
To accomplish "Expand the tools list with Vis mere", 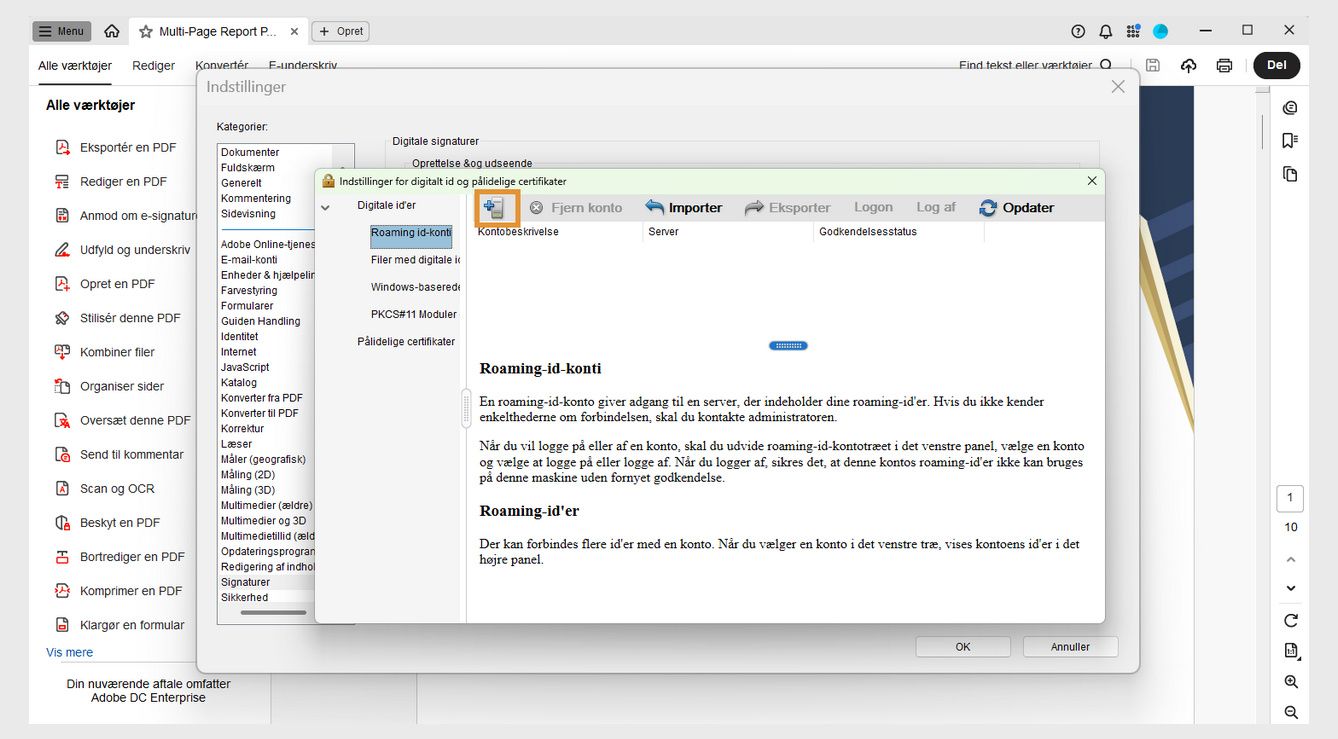I will coord(68,652).
